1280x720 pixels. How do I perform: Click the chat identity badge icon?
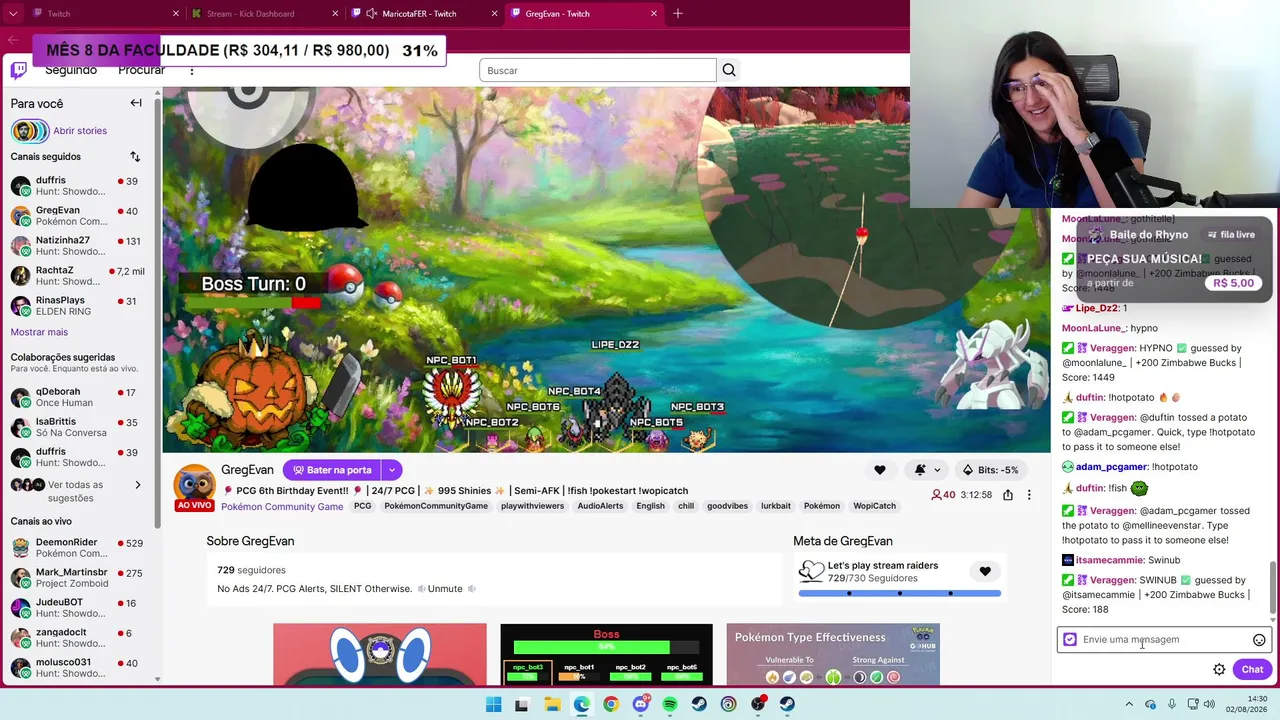point(1070,640)
